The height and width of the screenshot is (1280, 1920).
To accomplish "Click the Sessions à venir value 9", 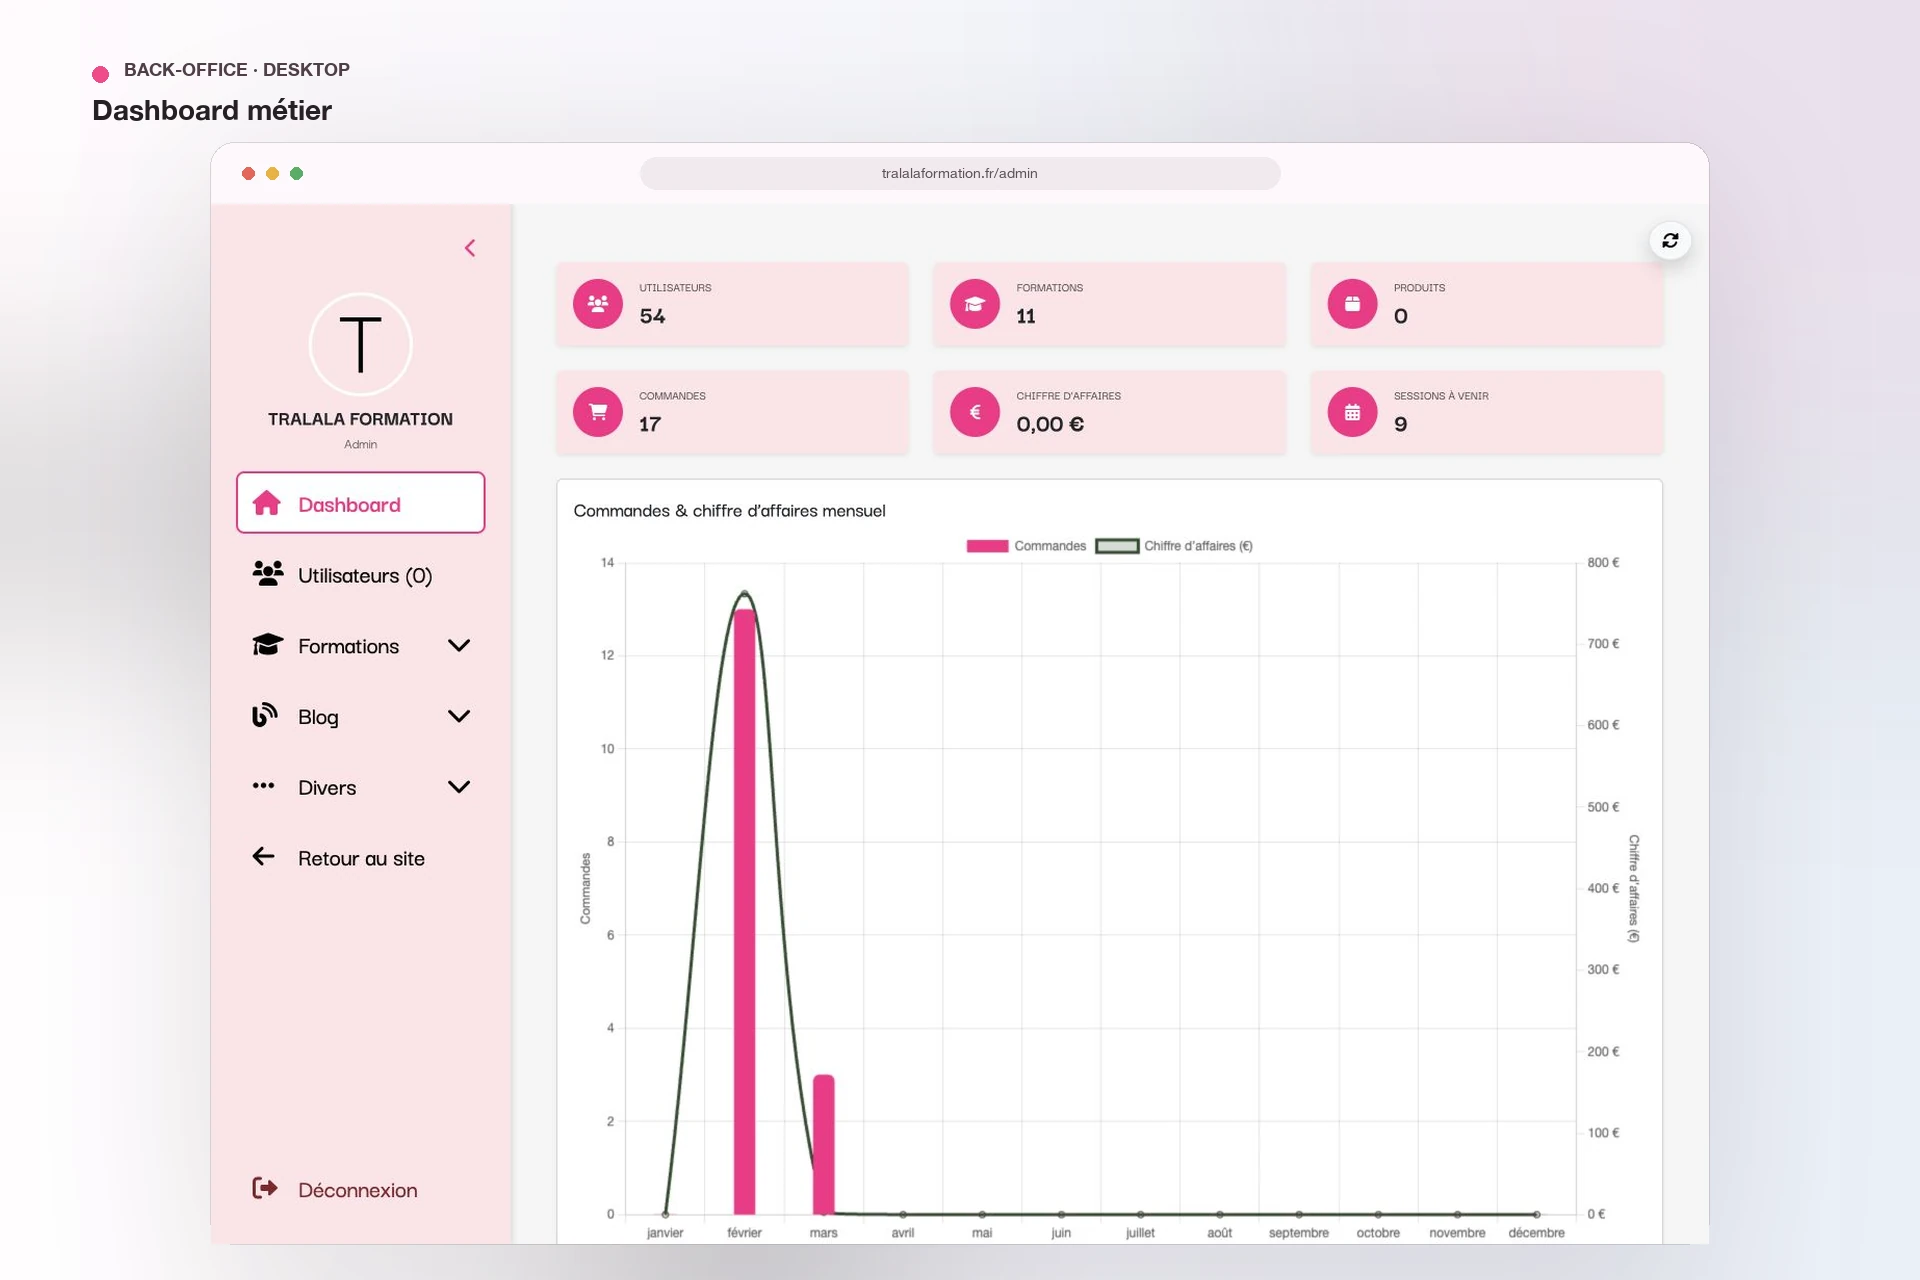I will tap(1400, 424).
